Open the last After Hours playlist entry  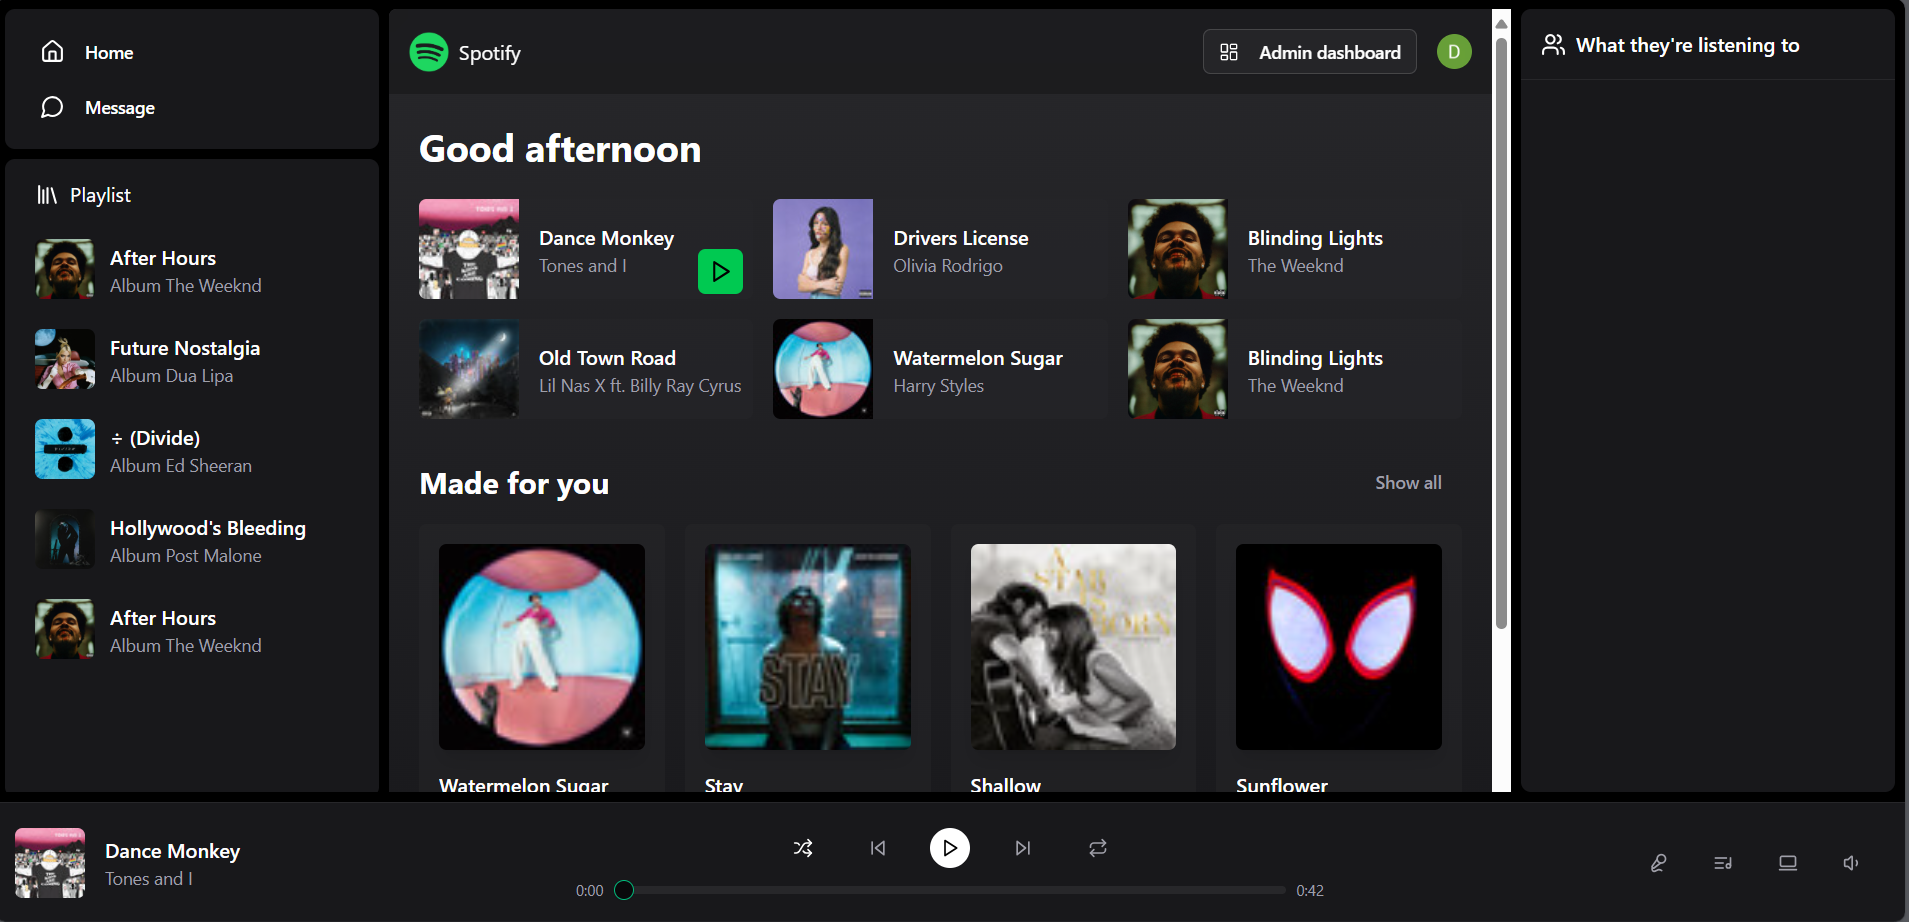coord(192,630)
